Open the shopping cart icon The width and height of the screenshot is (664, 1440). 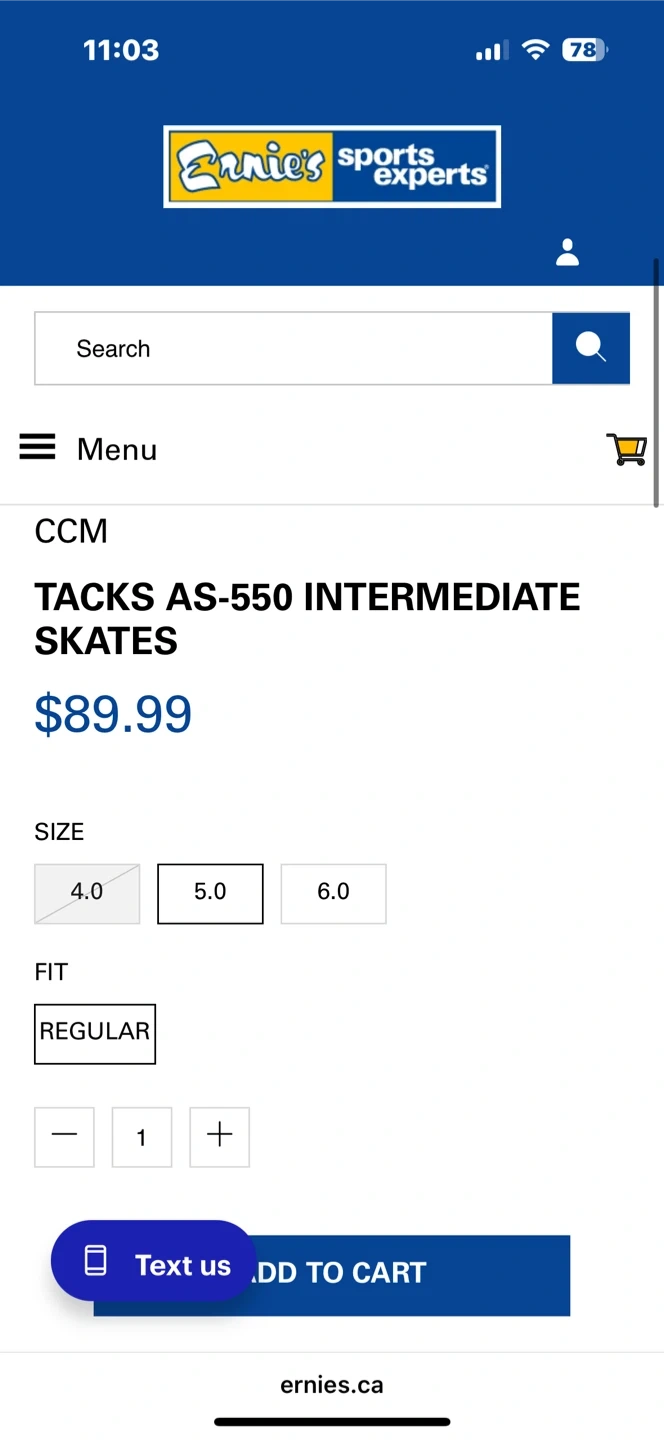[626, 449]
